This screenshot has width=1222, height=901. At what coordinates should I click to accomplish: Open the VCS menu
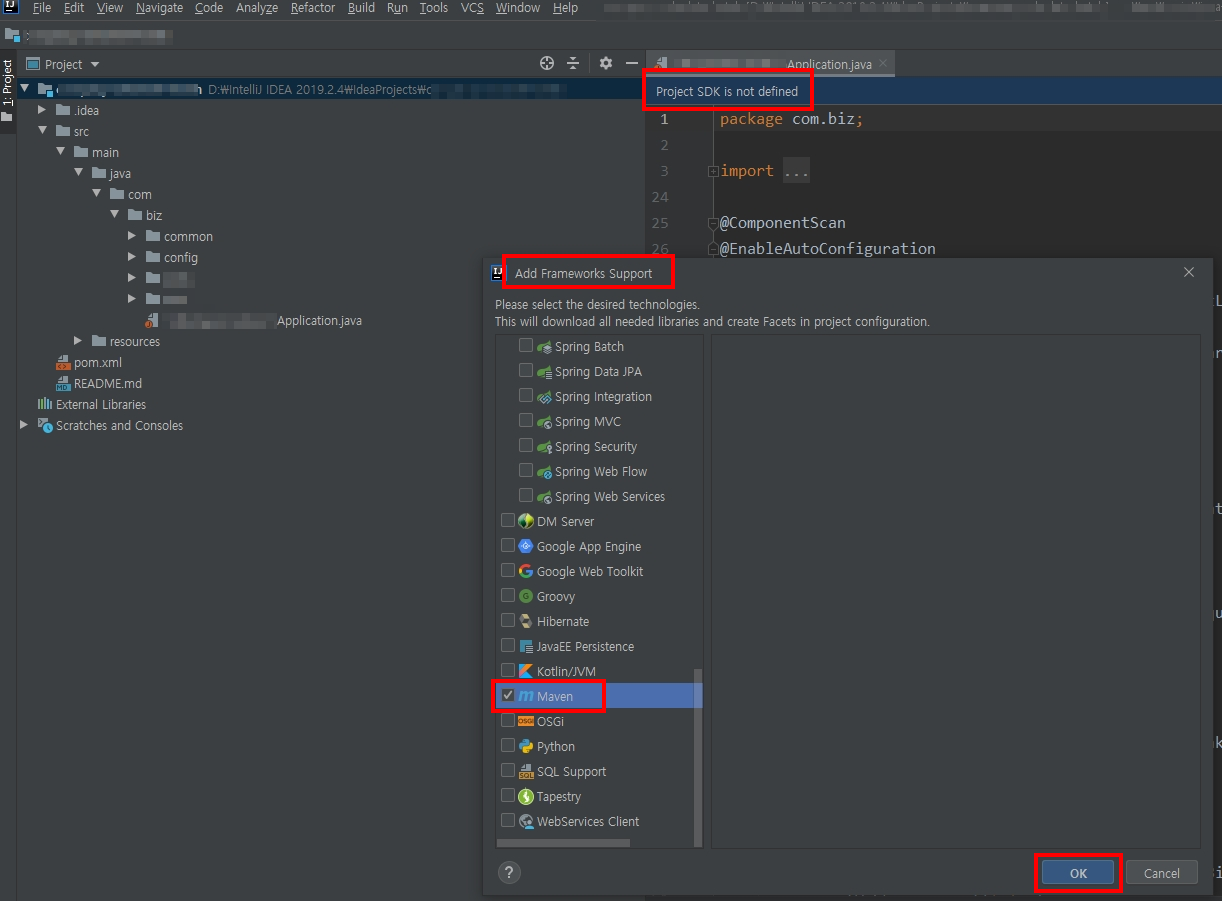point(472,8)
